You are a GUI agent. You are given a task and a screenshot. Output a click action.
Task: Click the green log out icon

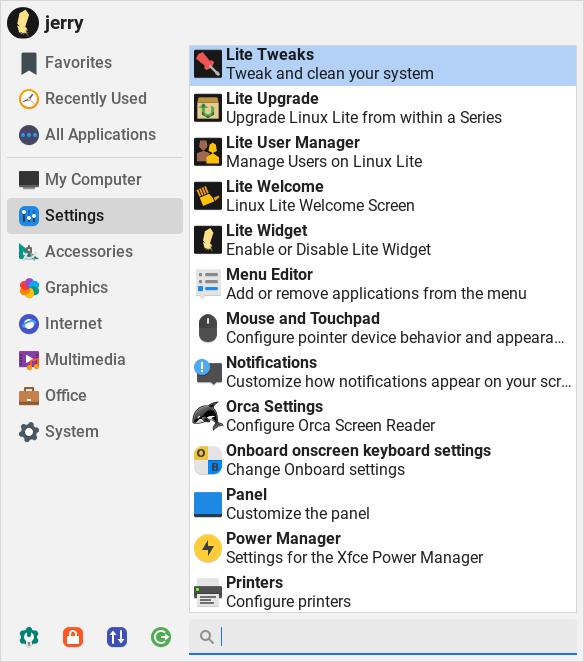click(x=161, y=637)
